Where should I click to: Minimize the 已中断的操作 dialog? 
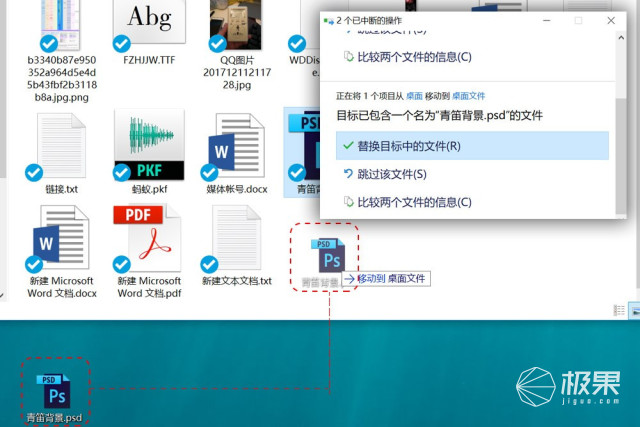pos(547,20)
